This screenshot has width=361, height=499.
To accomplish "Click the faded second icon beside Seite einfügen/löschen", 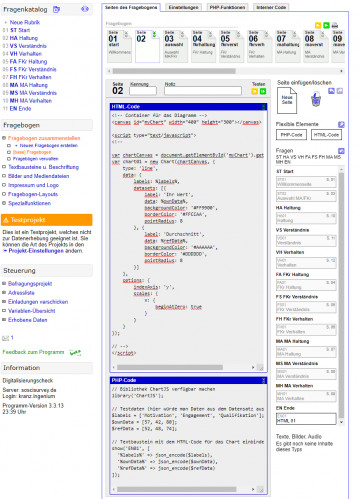I will click(340, 91).
